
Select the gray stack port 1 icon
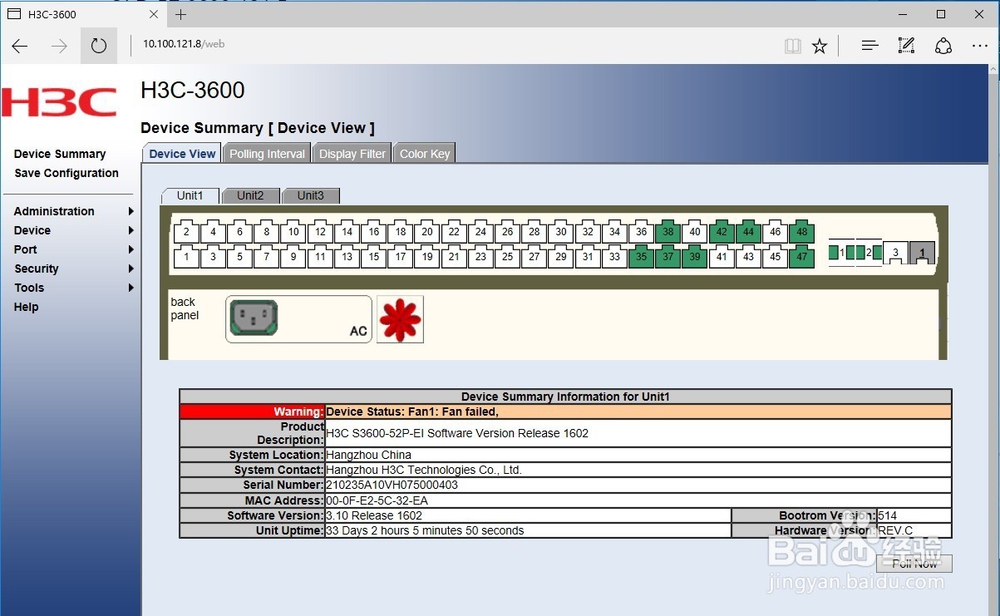(x=922, y=253)
